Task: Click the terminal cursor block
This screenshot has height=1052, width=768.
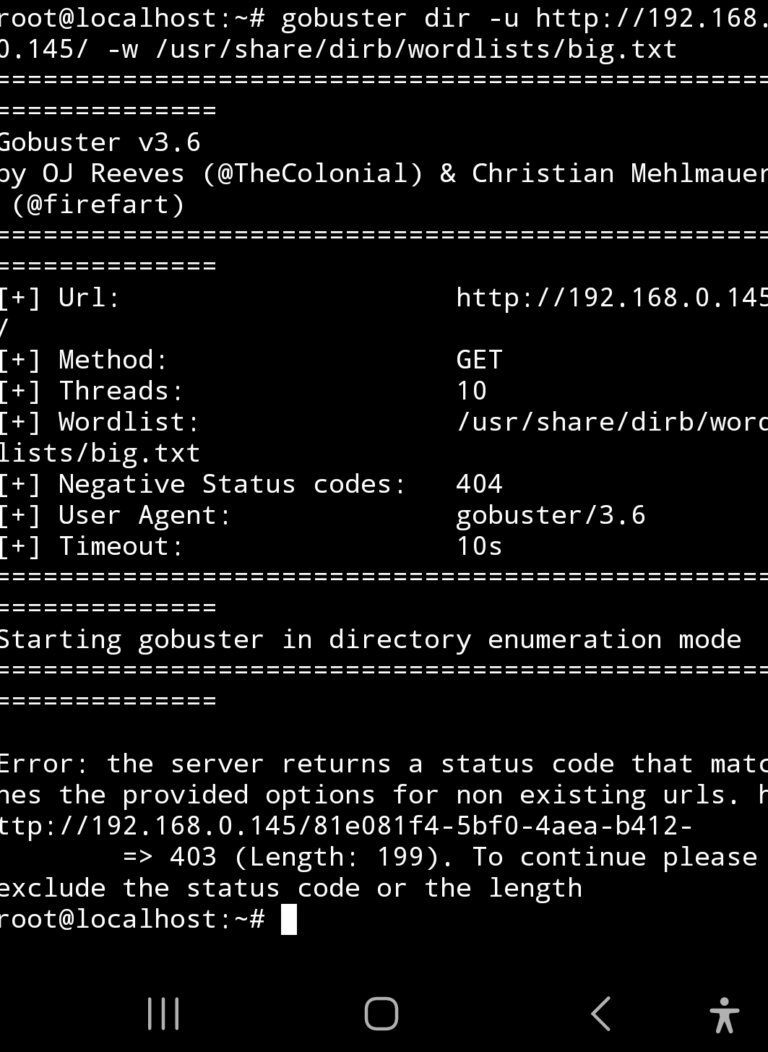Action: (289, 919)
